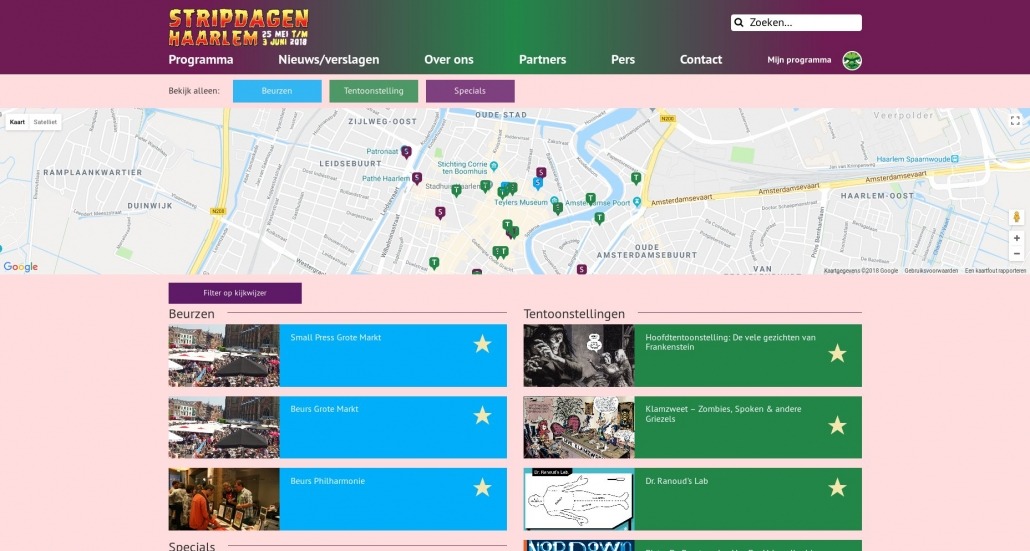Open Mijn programma link
Screen dimensions: 1030x551
[x=799, y=60]
